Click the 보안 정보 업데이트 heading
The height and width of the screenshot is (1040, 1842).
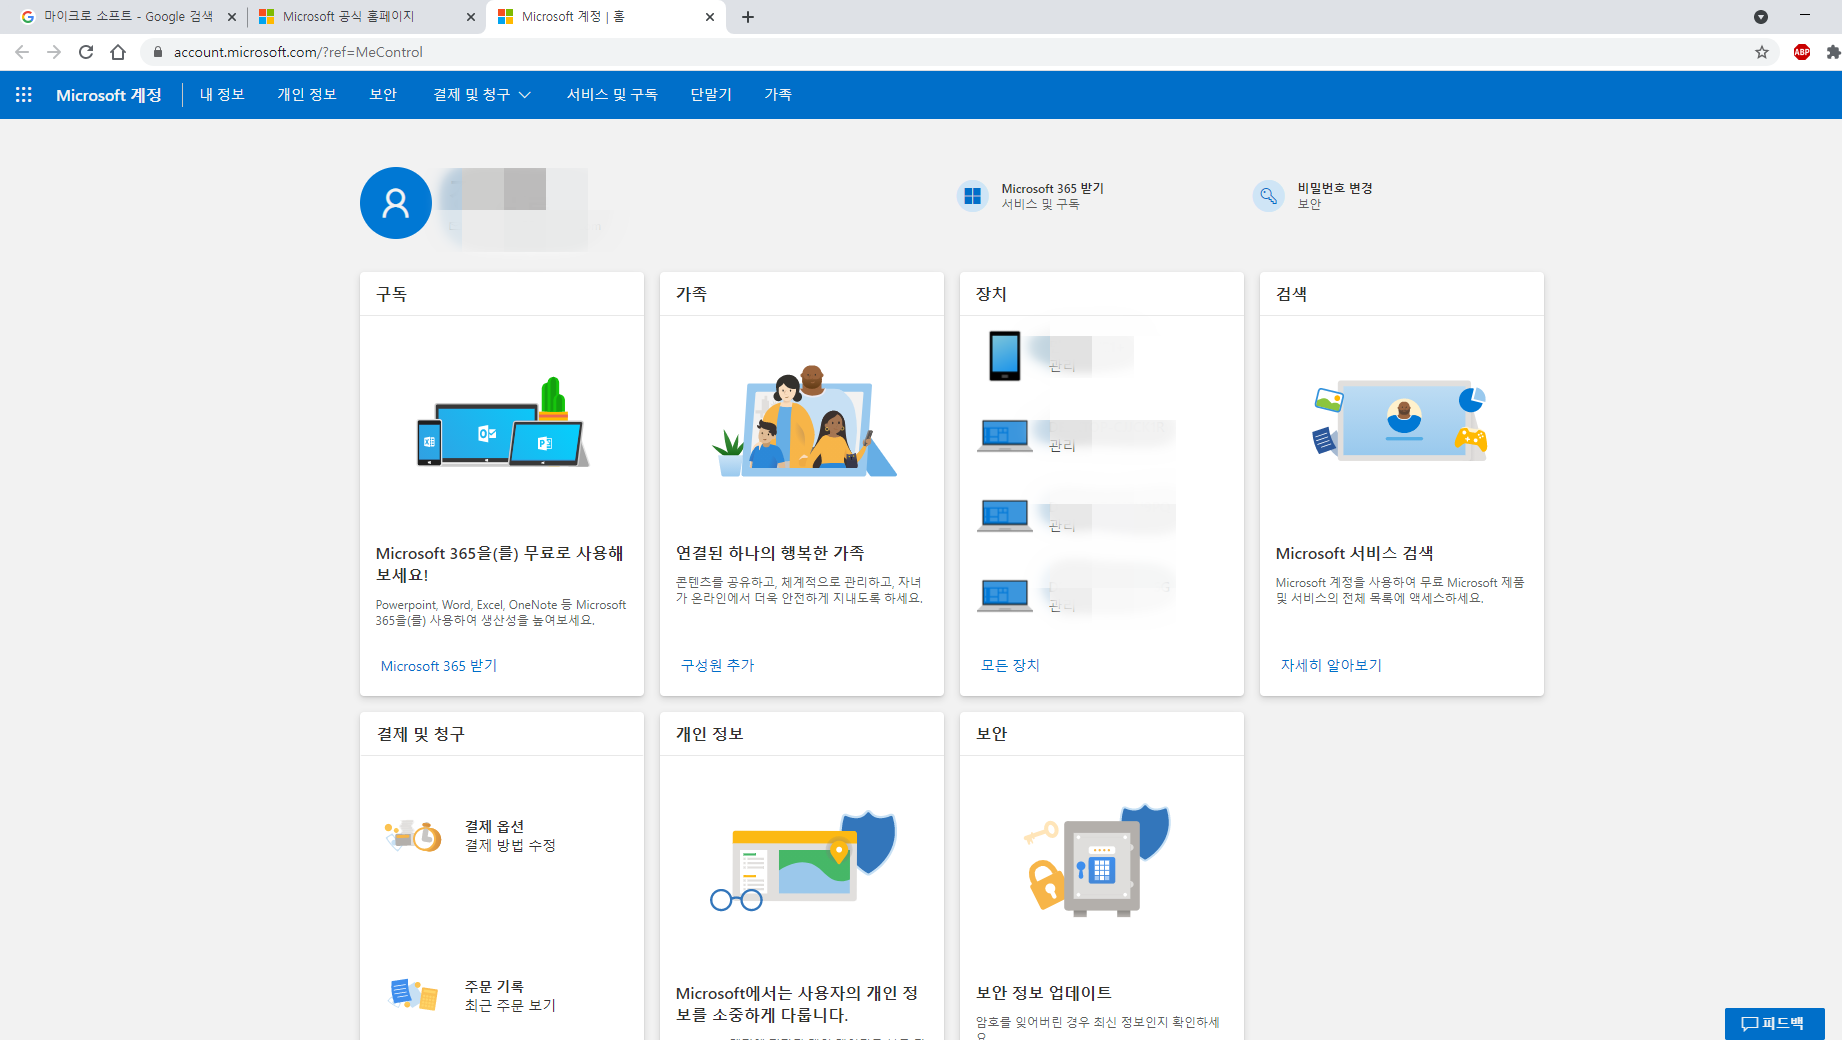pyautogui.click(x=1044, y=993)
